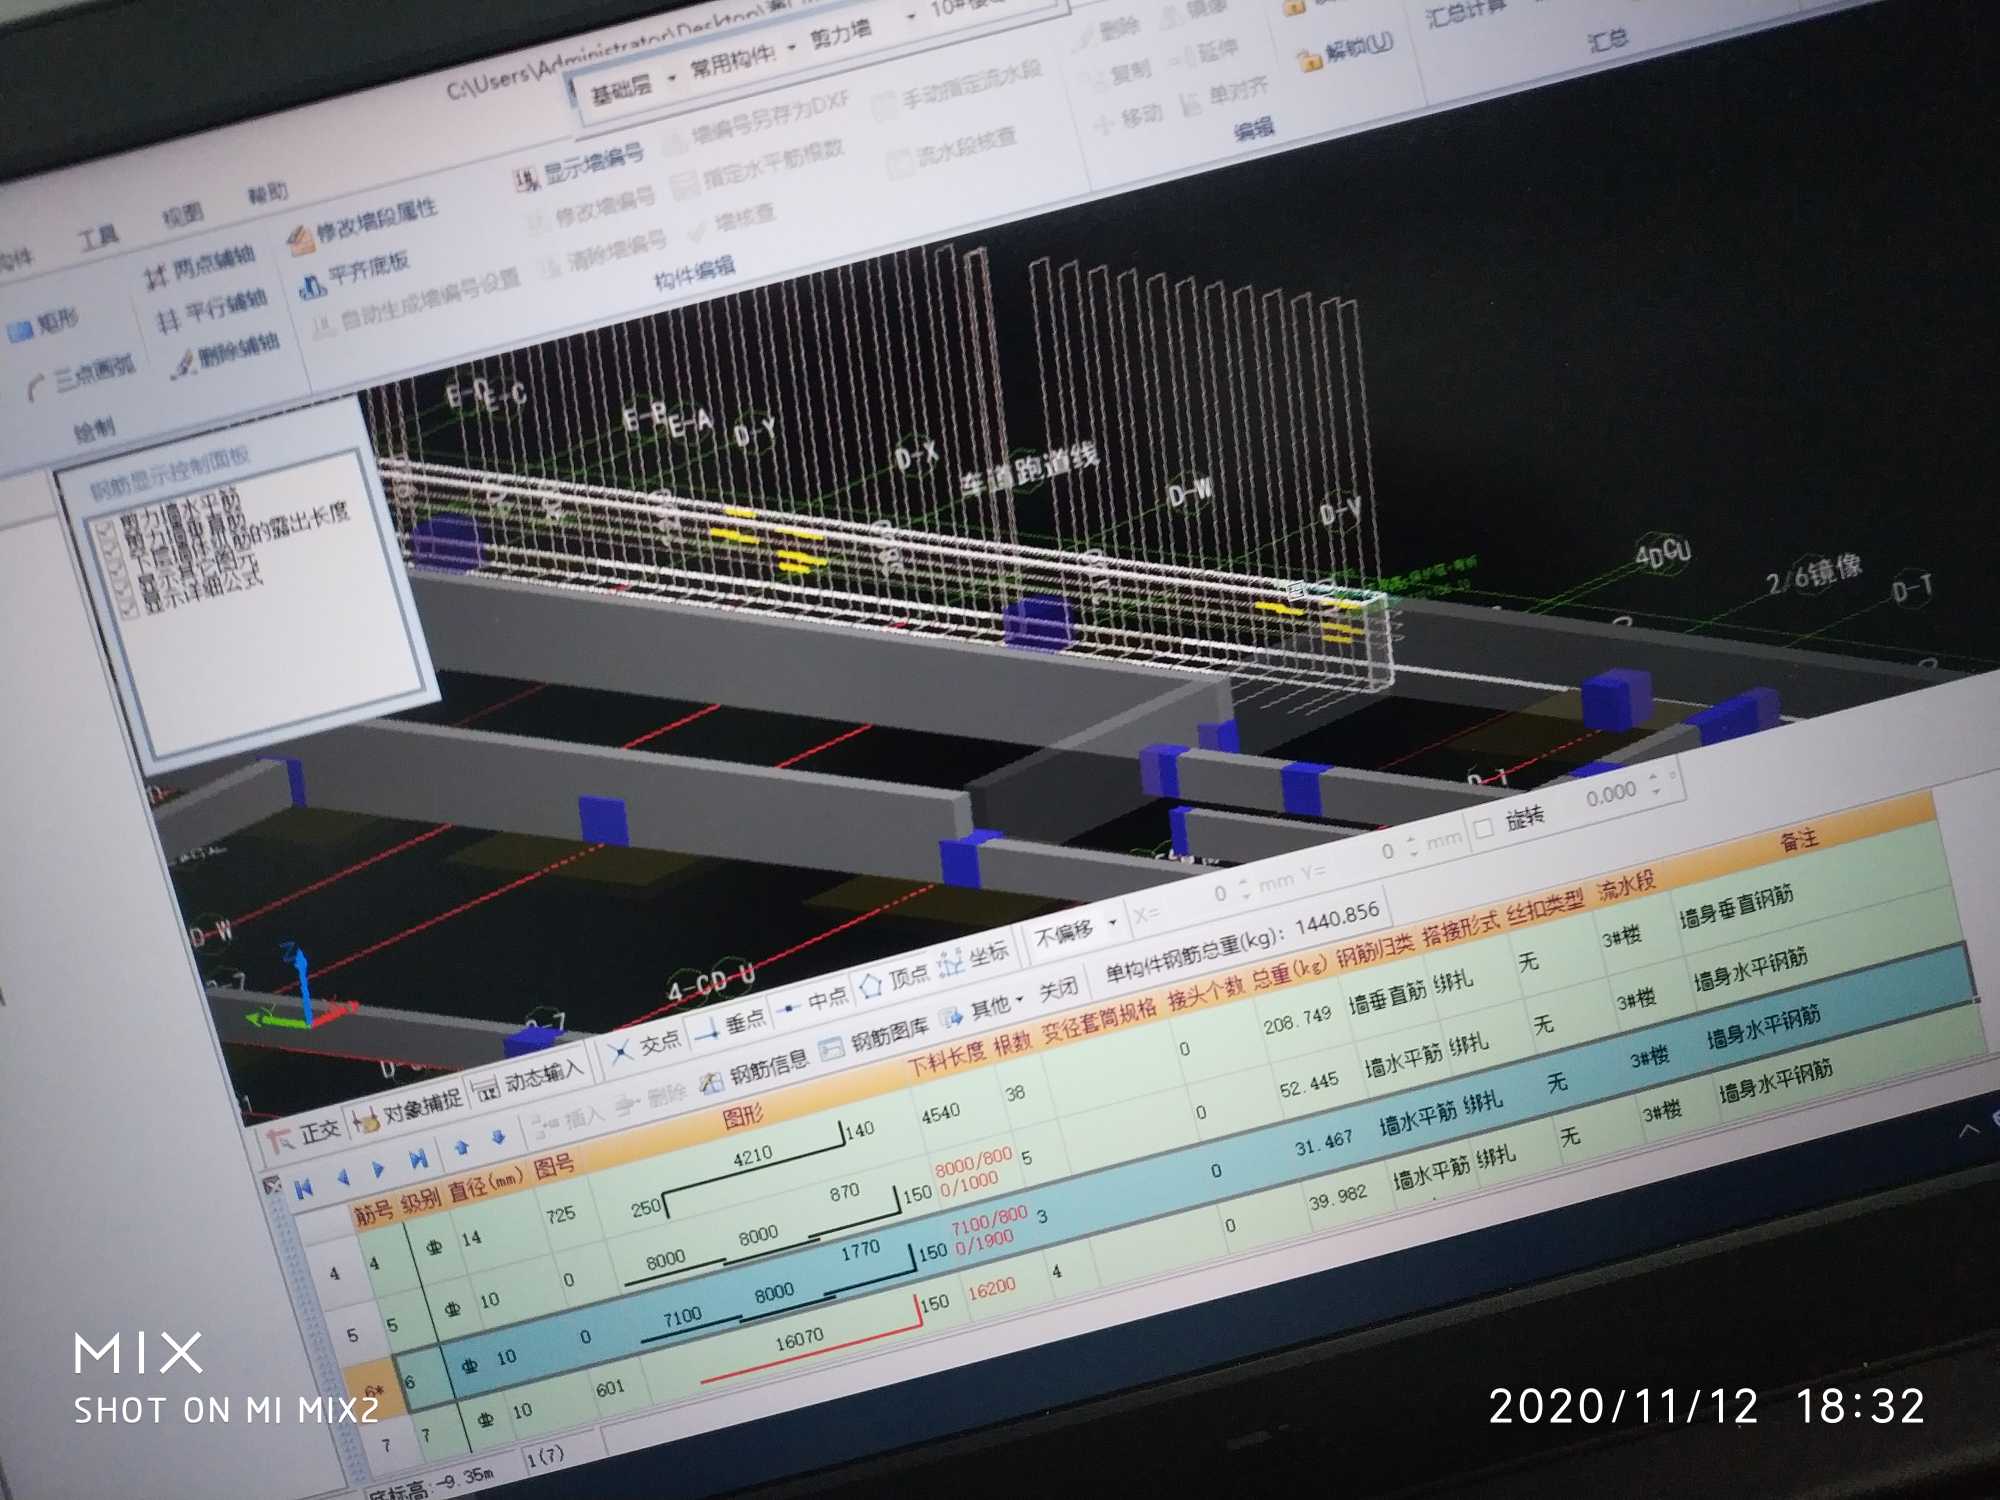
Task: Choose the 平行辅轴 parallel axis tool
Action: pyautogui.click(x=211, y=308)
